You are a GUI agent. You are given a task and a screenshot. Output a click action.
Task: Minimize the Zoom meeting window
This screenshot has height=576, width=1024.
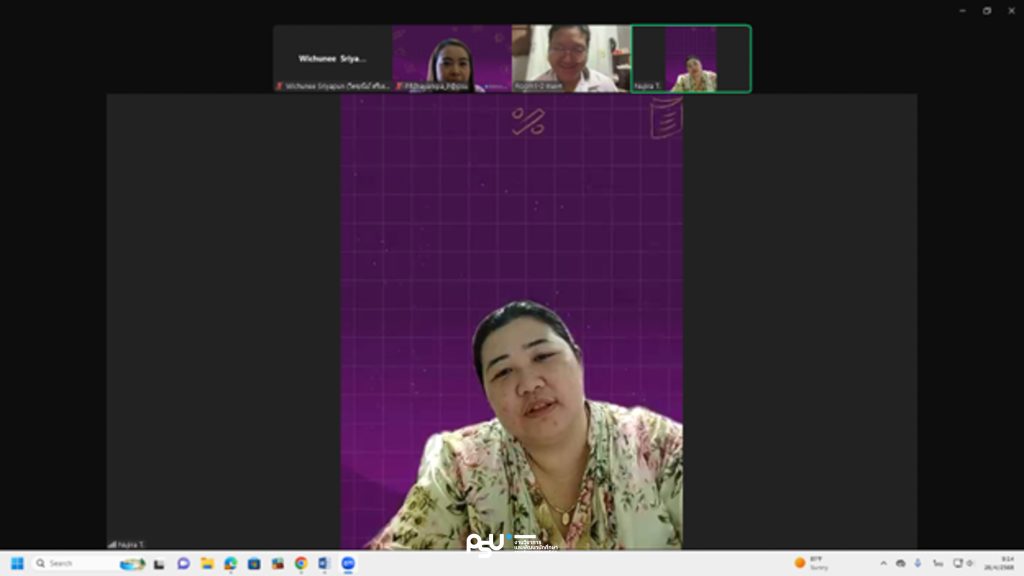[x=963, y=10]
